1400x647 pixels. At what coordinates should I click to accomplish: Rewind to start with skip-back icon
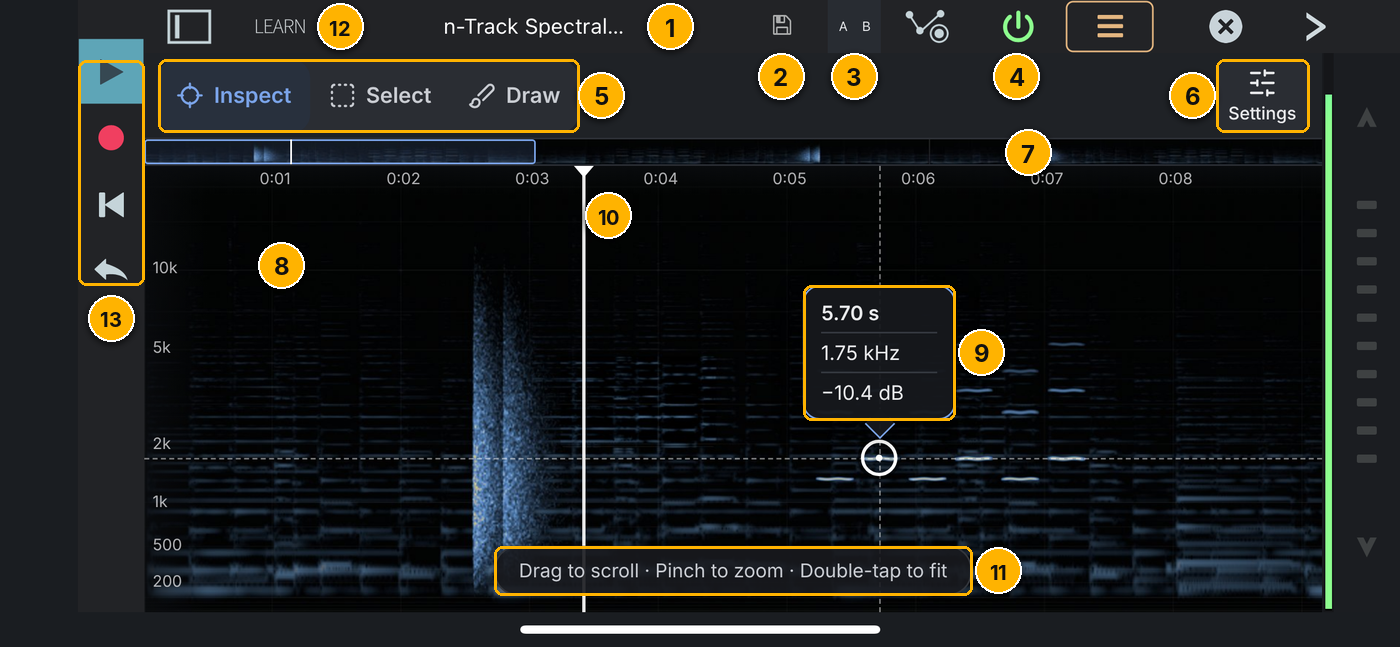coord(111,205)
